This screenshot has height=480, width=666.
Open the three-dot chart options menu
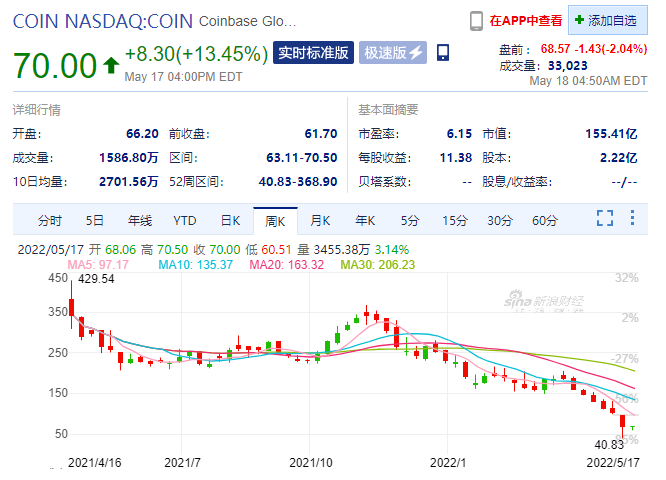click(x=632, y=217)
